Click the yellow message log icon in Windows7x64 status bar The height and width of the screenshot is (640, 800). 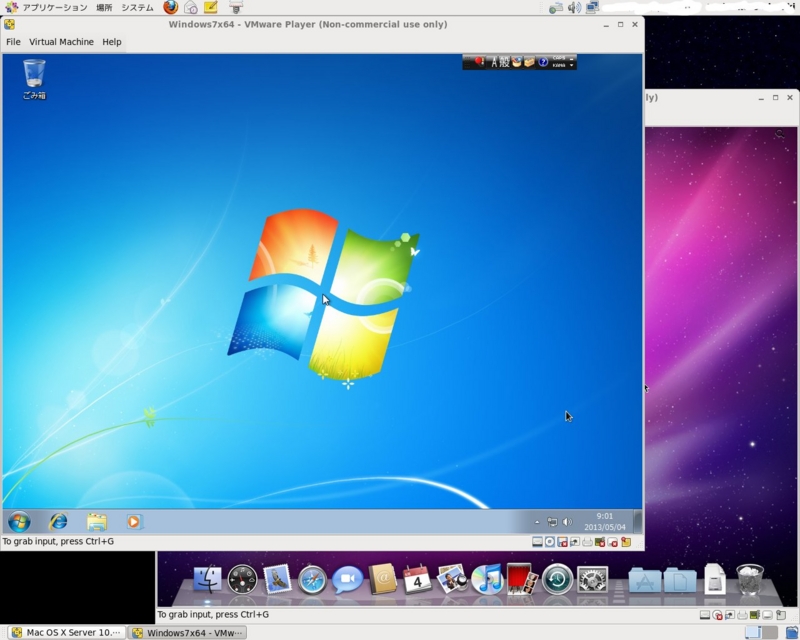pyautogui.click(x=626, y=542)
